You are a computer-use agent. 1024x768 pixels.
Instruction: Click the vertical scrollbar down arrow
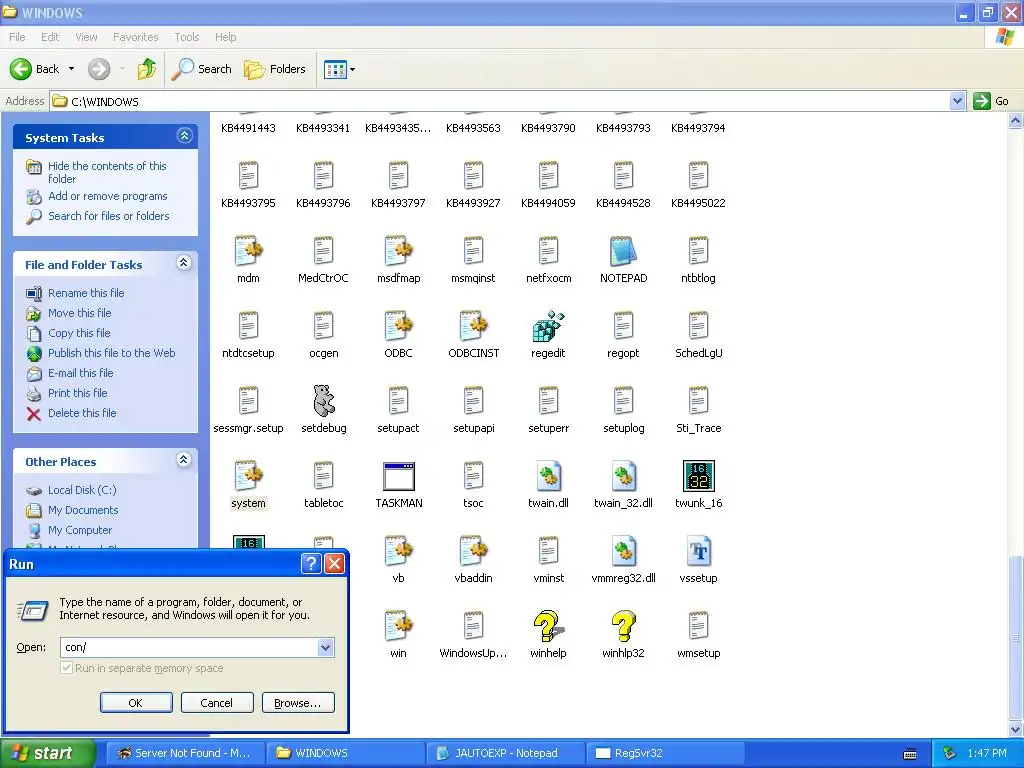click(x=1015, y=729)
